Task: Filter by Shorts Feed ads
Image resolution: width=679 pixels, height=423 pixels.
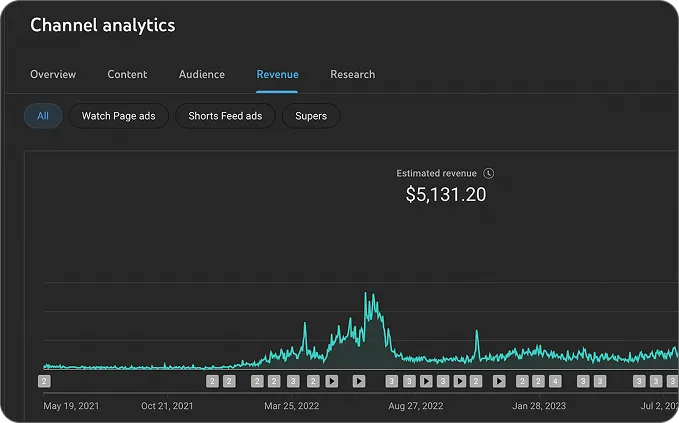Action: [x=225, y=116]
